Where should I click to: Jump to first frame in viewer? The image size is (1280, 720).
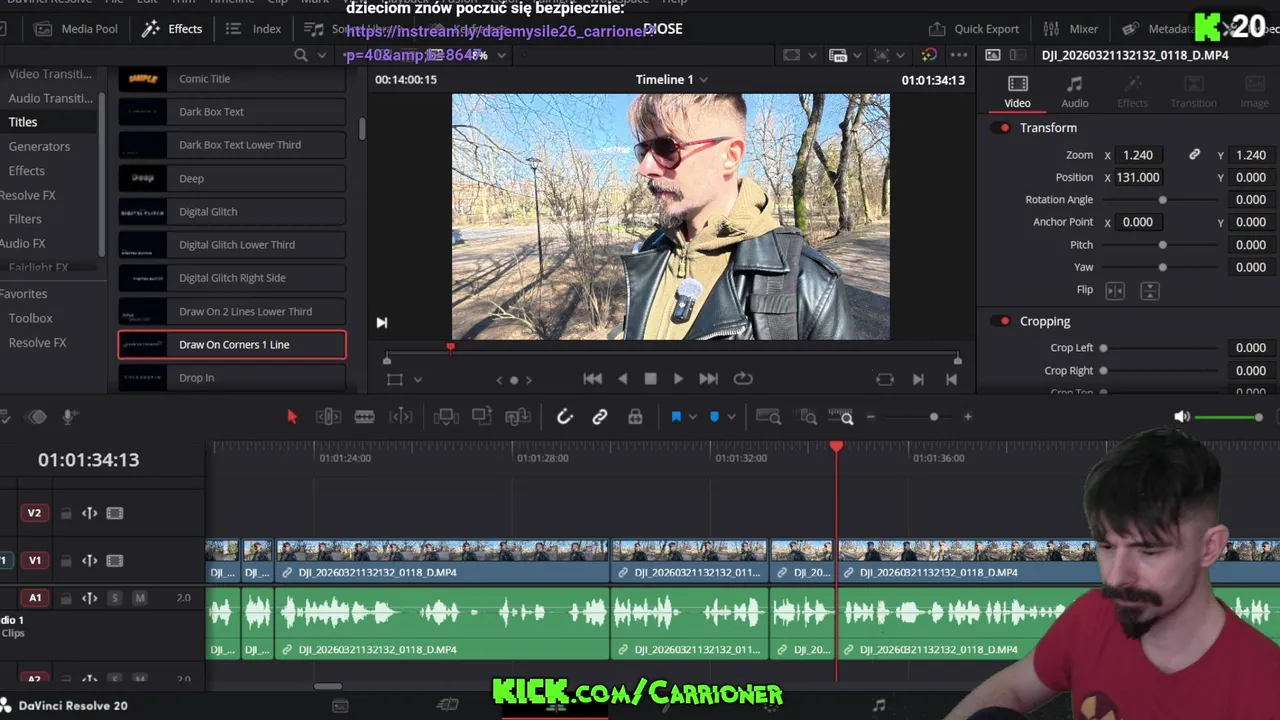pos(593,379)
